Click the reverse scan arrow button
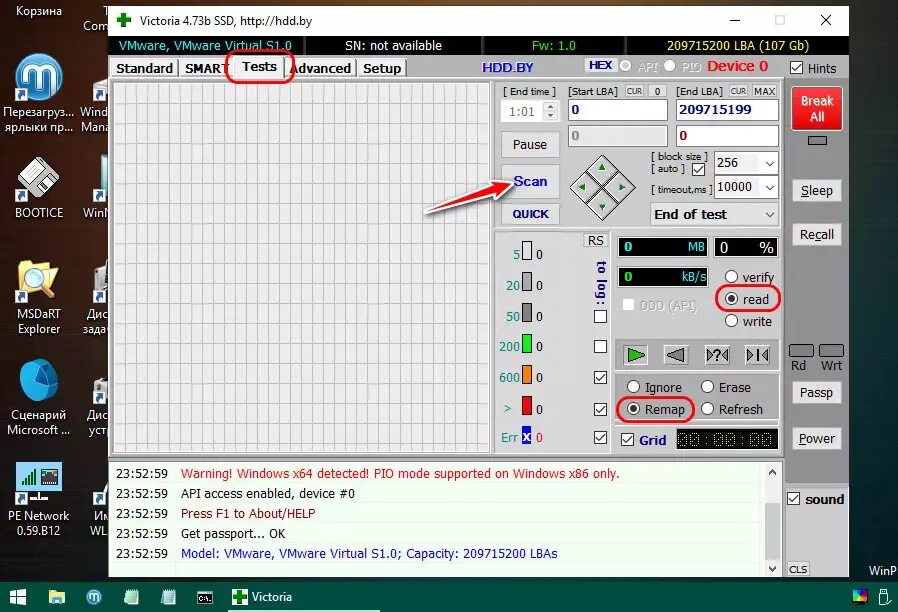The width and height of the screenshot is (898, 612). (x=676, y=355)
